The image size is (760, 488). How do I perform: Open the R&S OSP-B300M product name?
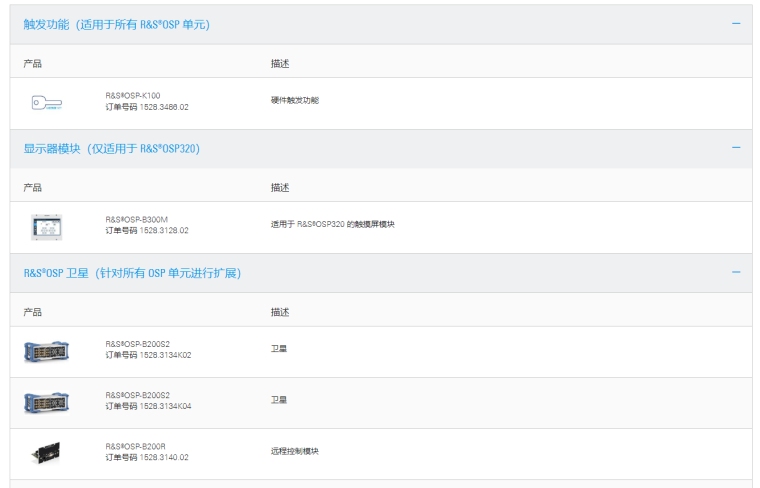[137, 219]
